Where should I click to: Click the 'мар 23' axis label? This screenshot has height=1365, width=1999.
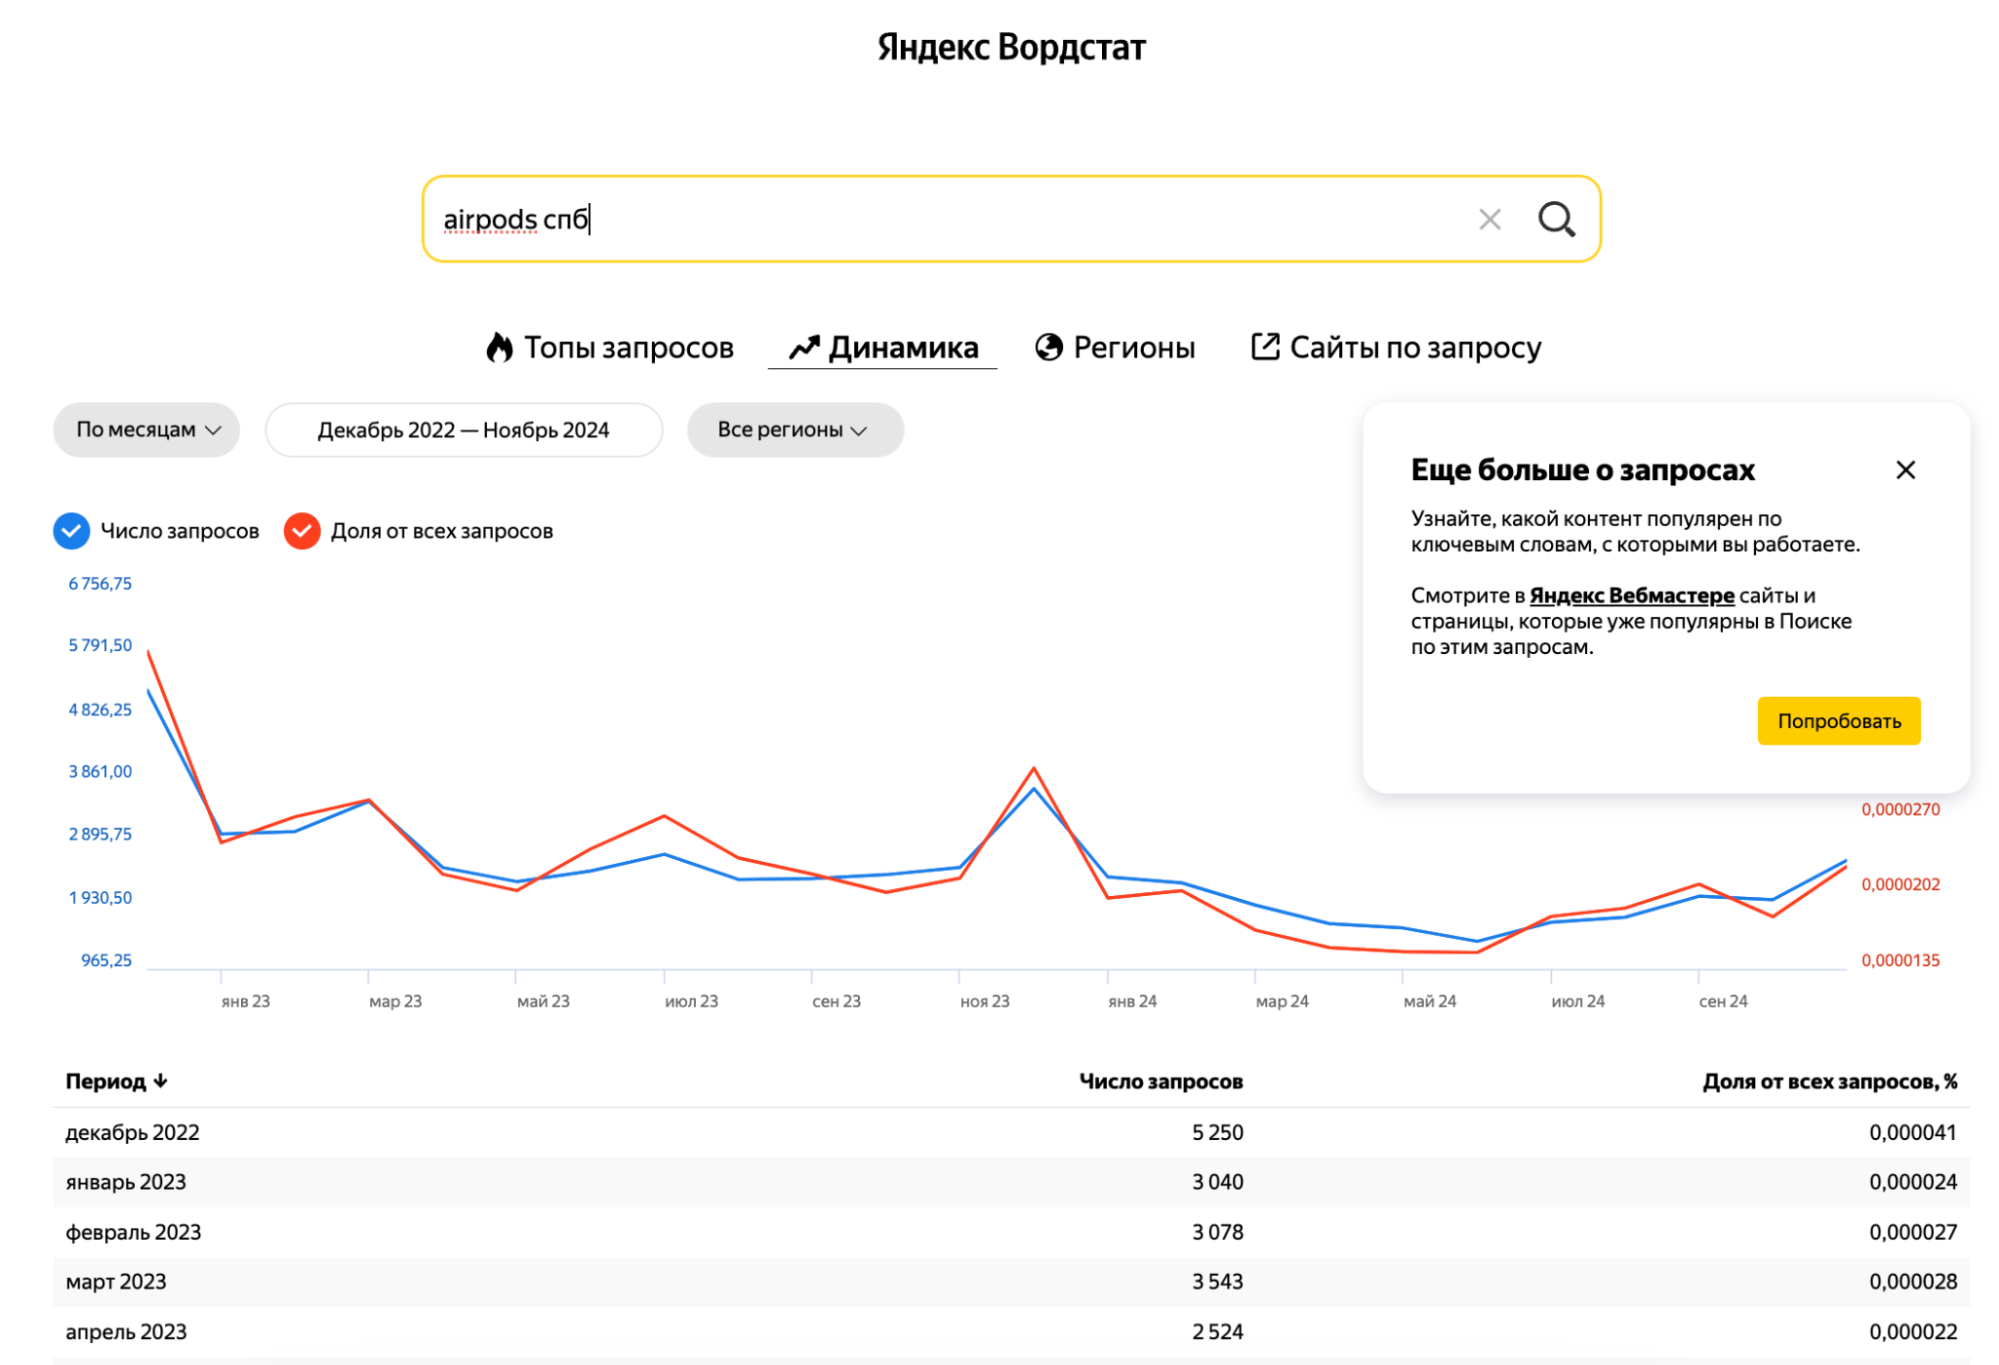tap(395, 1001)
